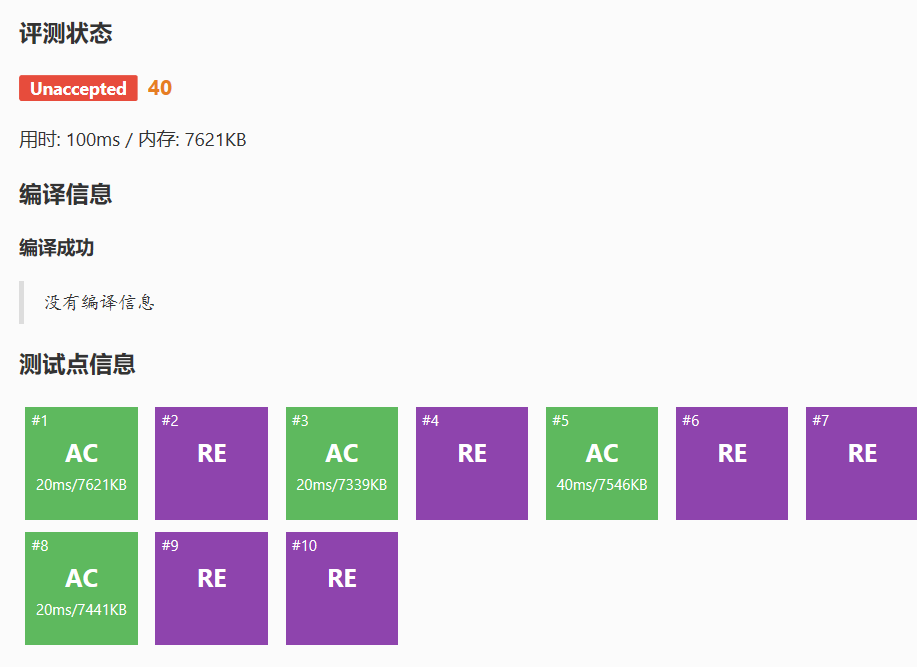Click 40ms/7546KB text in test #5
Screen dimensions: 917x667
coord(601,485)
